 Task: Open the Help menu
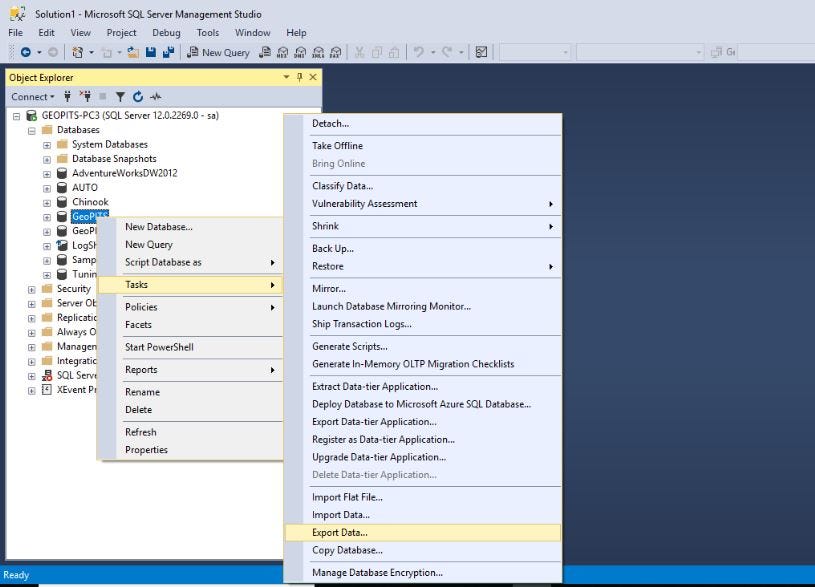pyautogui.click(x=296, y=32)
